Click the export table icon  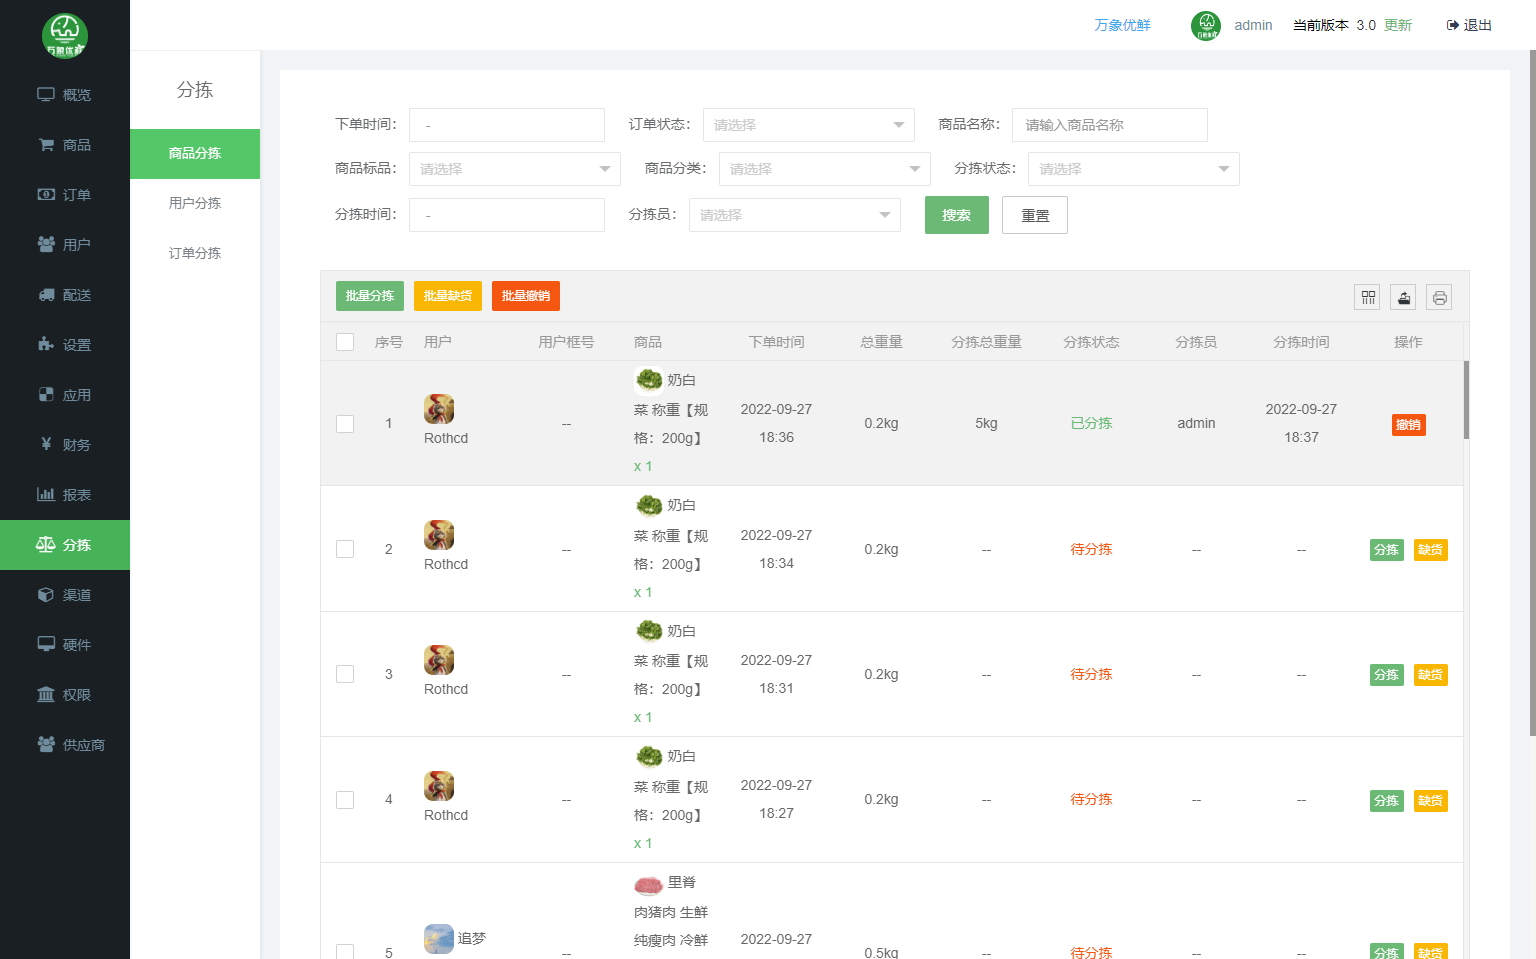1403,297
